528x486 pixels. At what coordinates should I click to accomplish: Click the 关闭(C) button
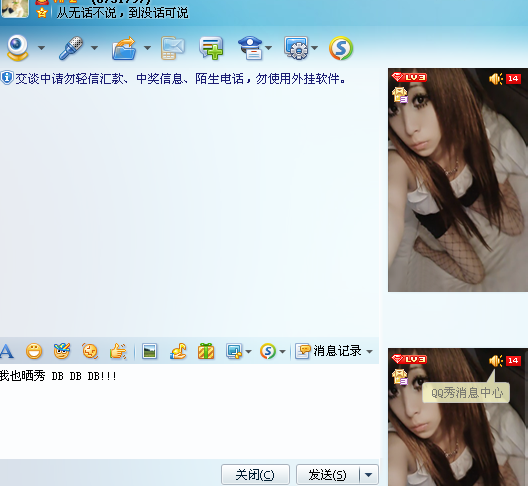point(255,475)
